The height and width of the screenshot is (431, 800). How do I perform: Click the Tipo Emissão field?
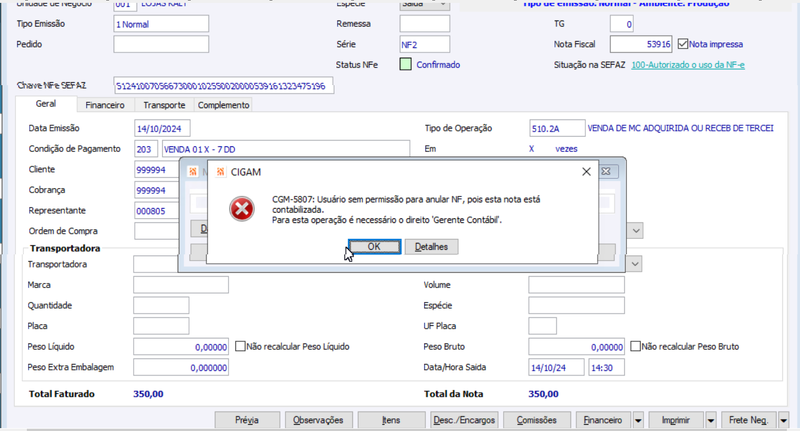pyautogui.click(x=161, y=24)
